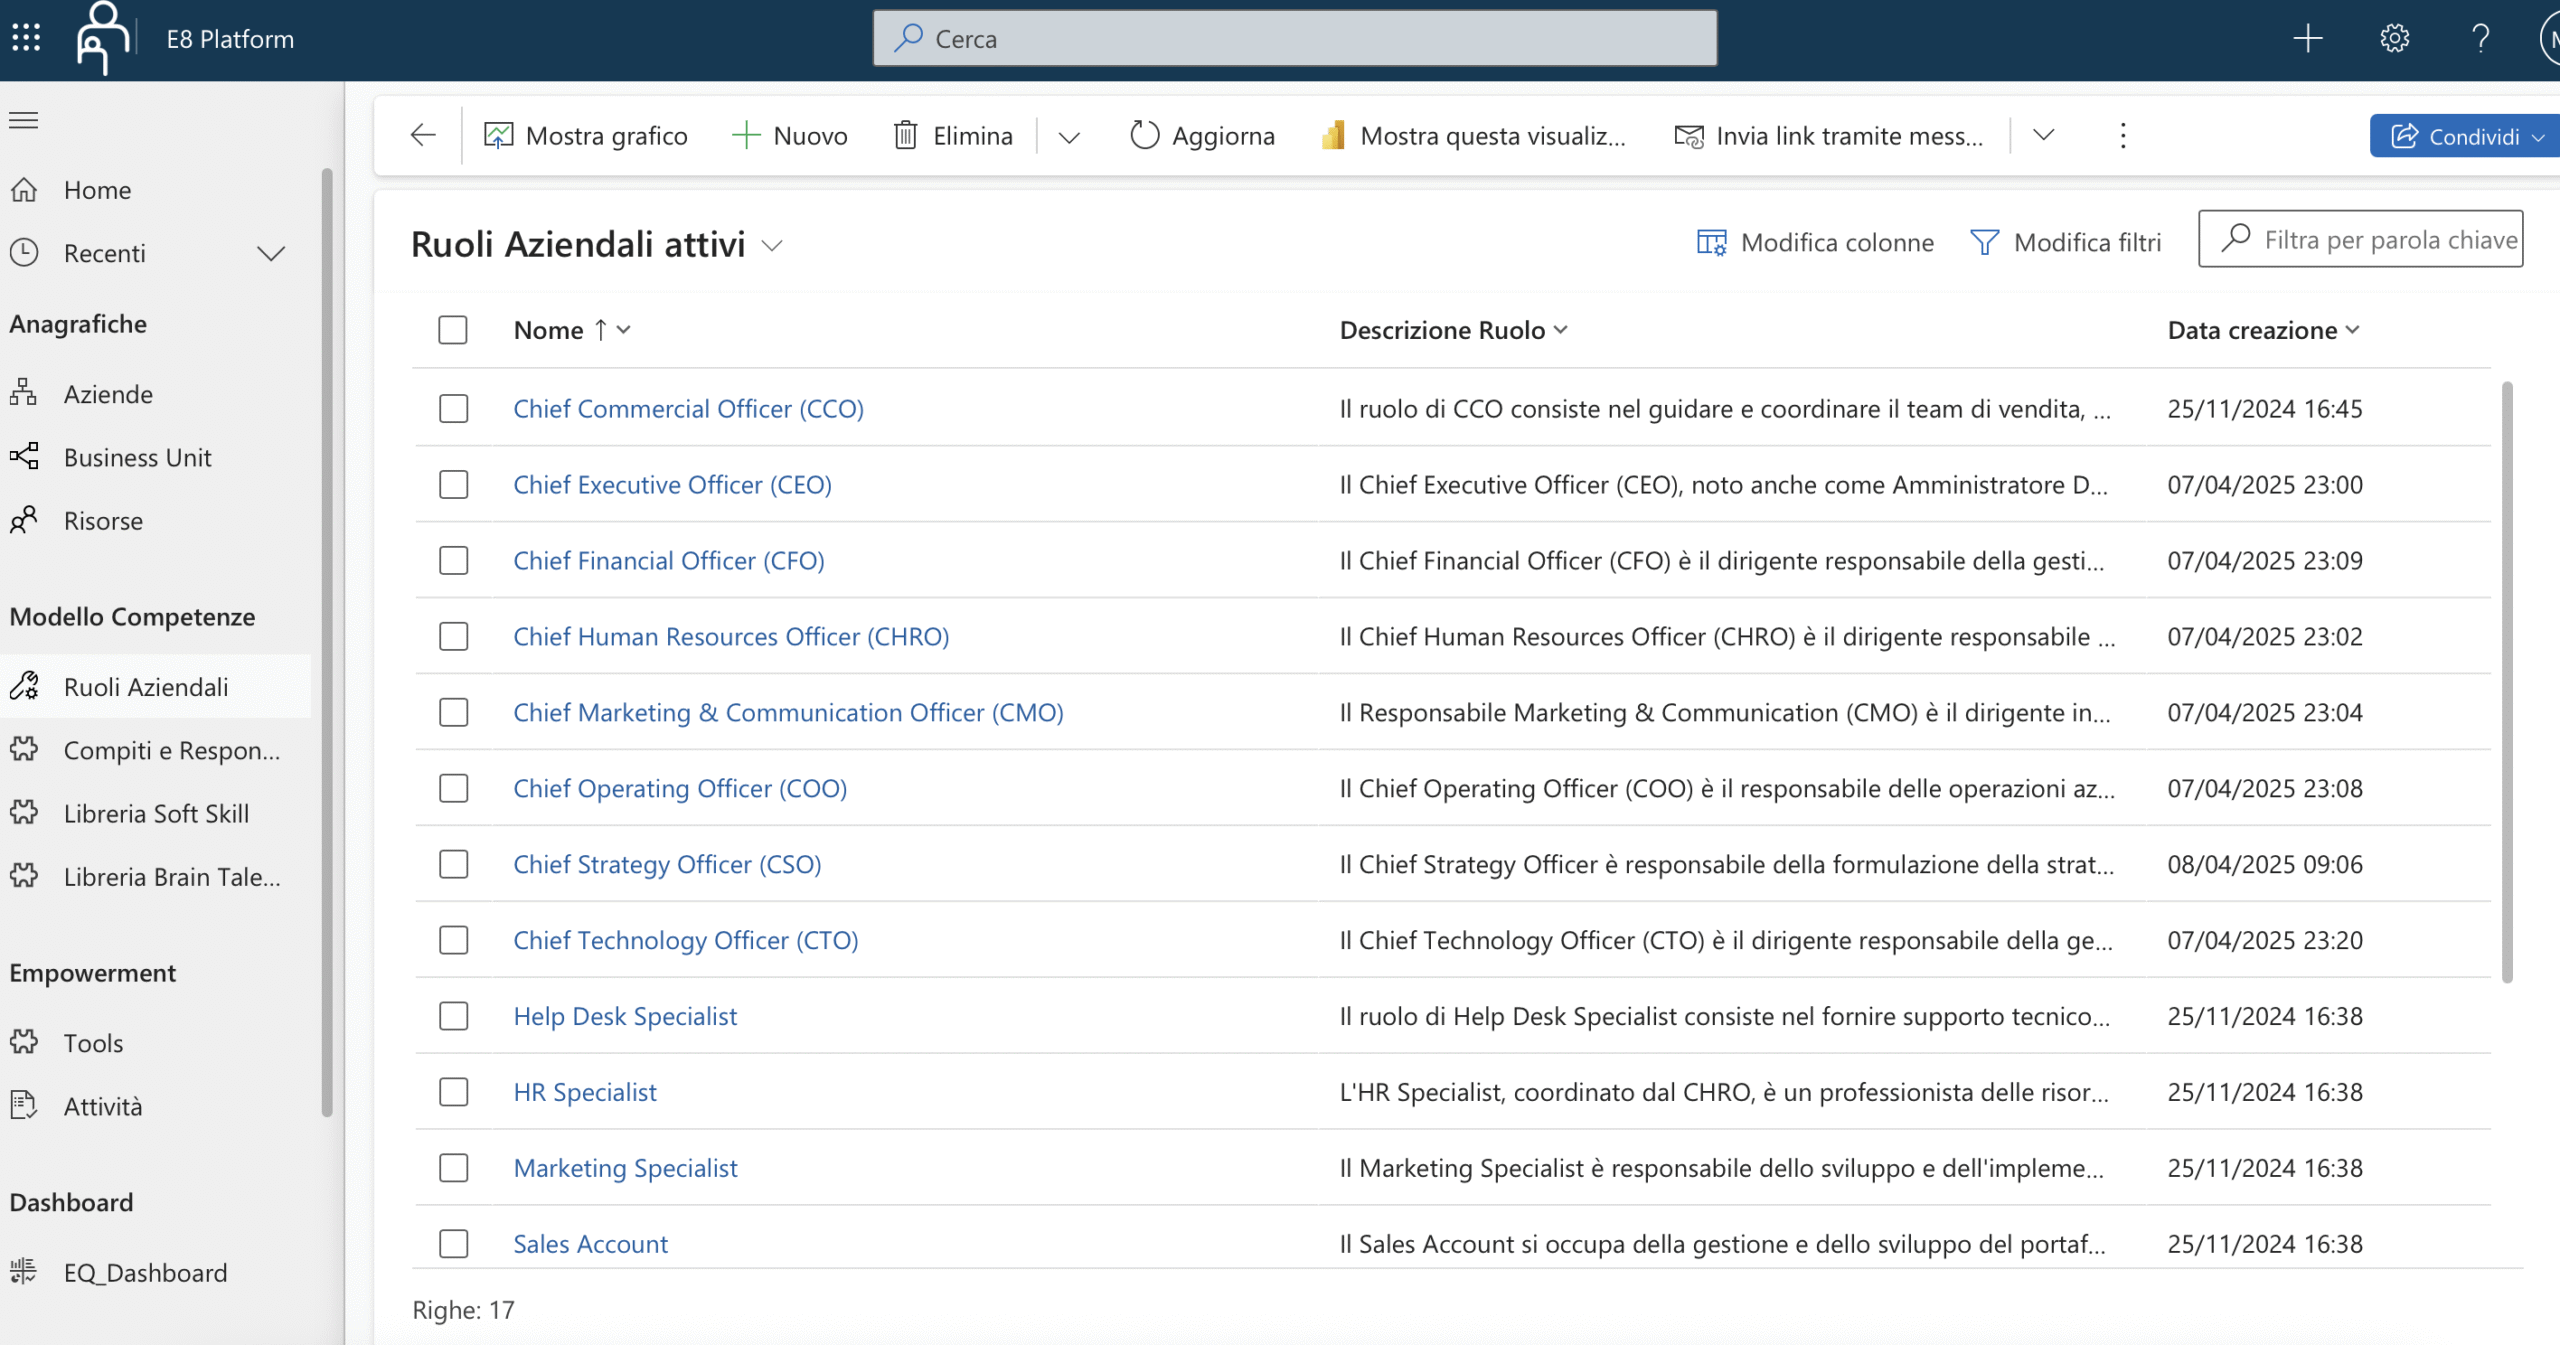The height and width of the screenshot is (1345, 2560).
Task: Select all rows with header checkbox
Action: point(453,330)
